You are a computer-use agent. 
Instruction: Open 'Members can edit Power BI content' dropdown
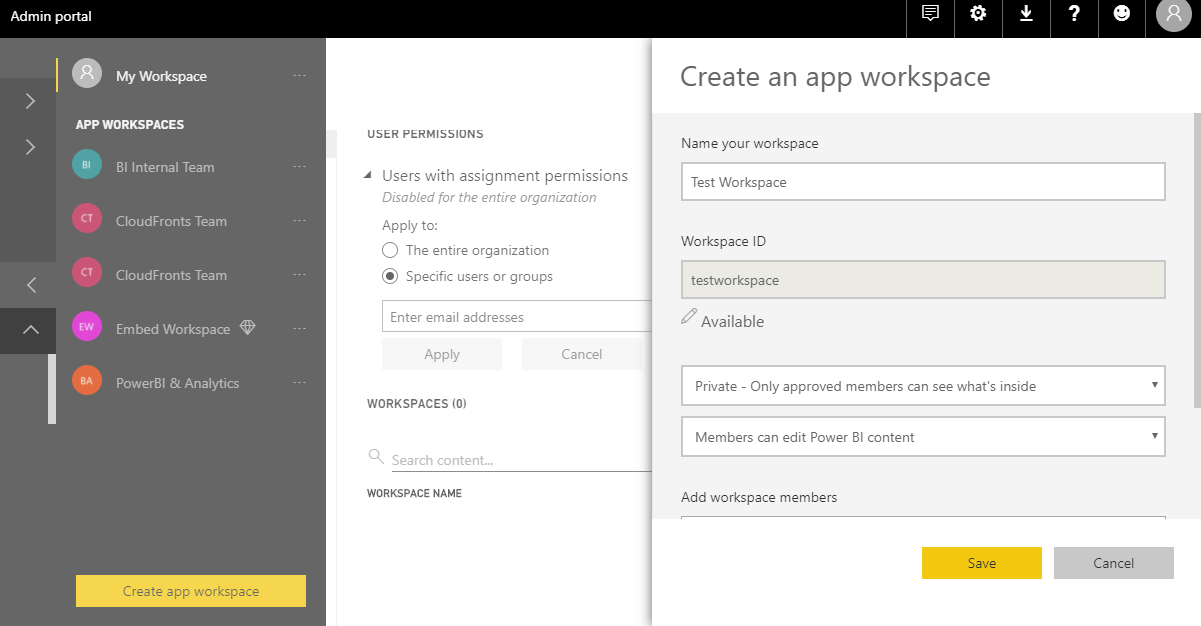click(x=922, y=436)
